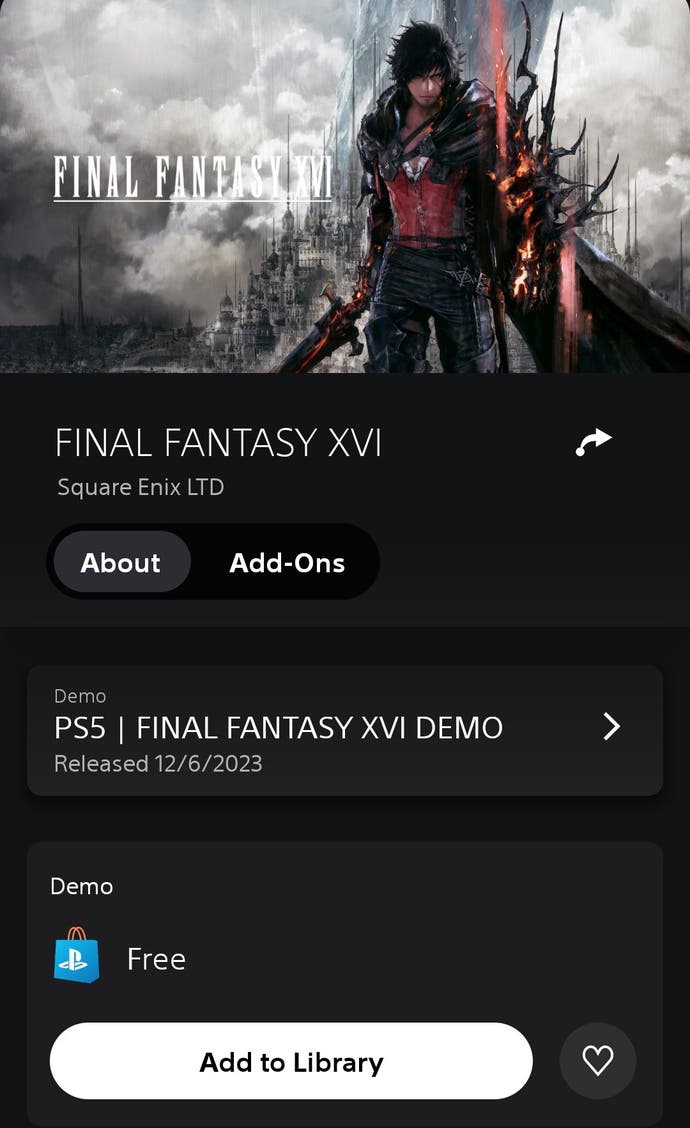Click the Free price label
Screen dimensions: 690x1128
click(156, 959)
